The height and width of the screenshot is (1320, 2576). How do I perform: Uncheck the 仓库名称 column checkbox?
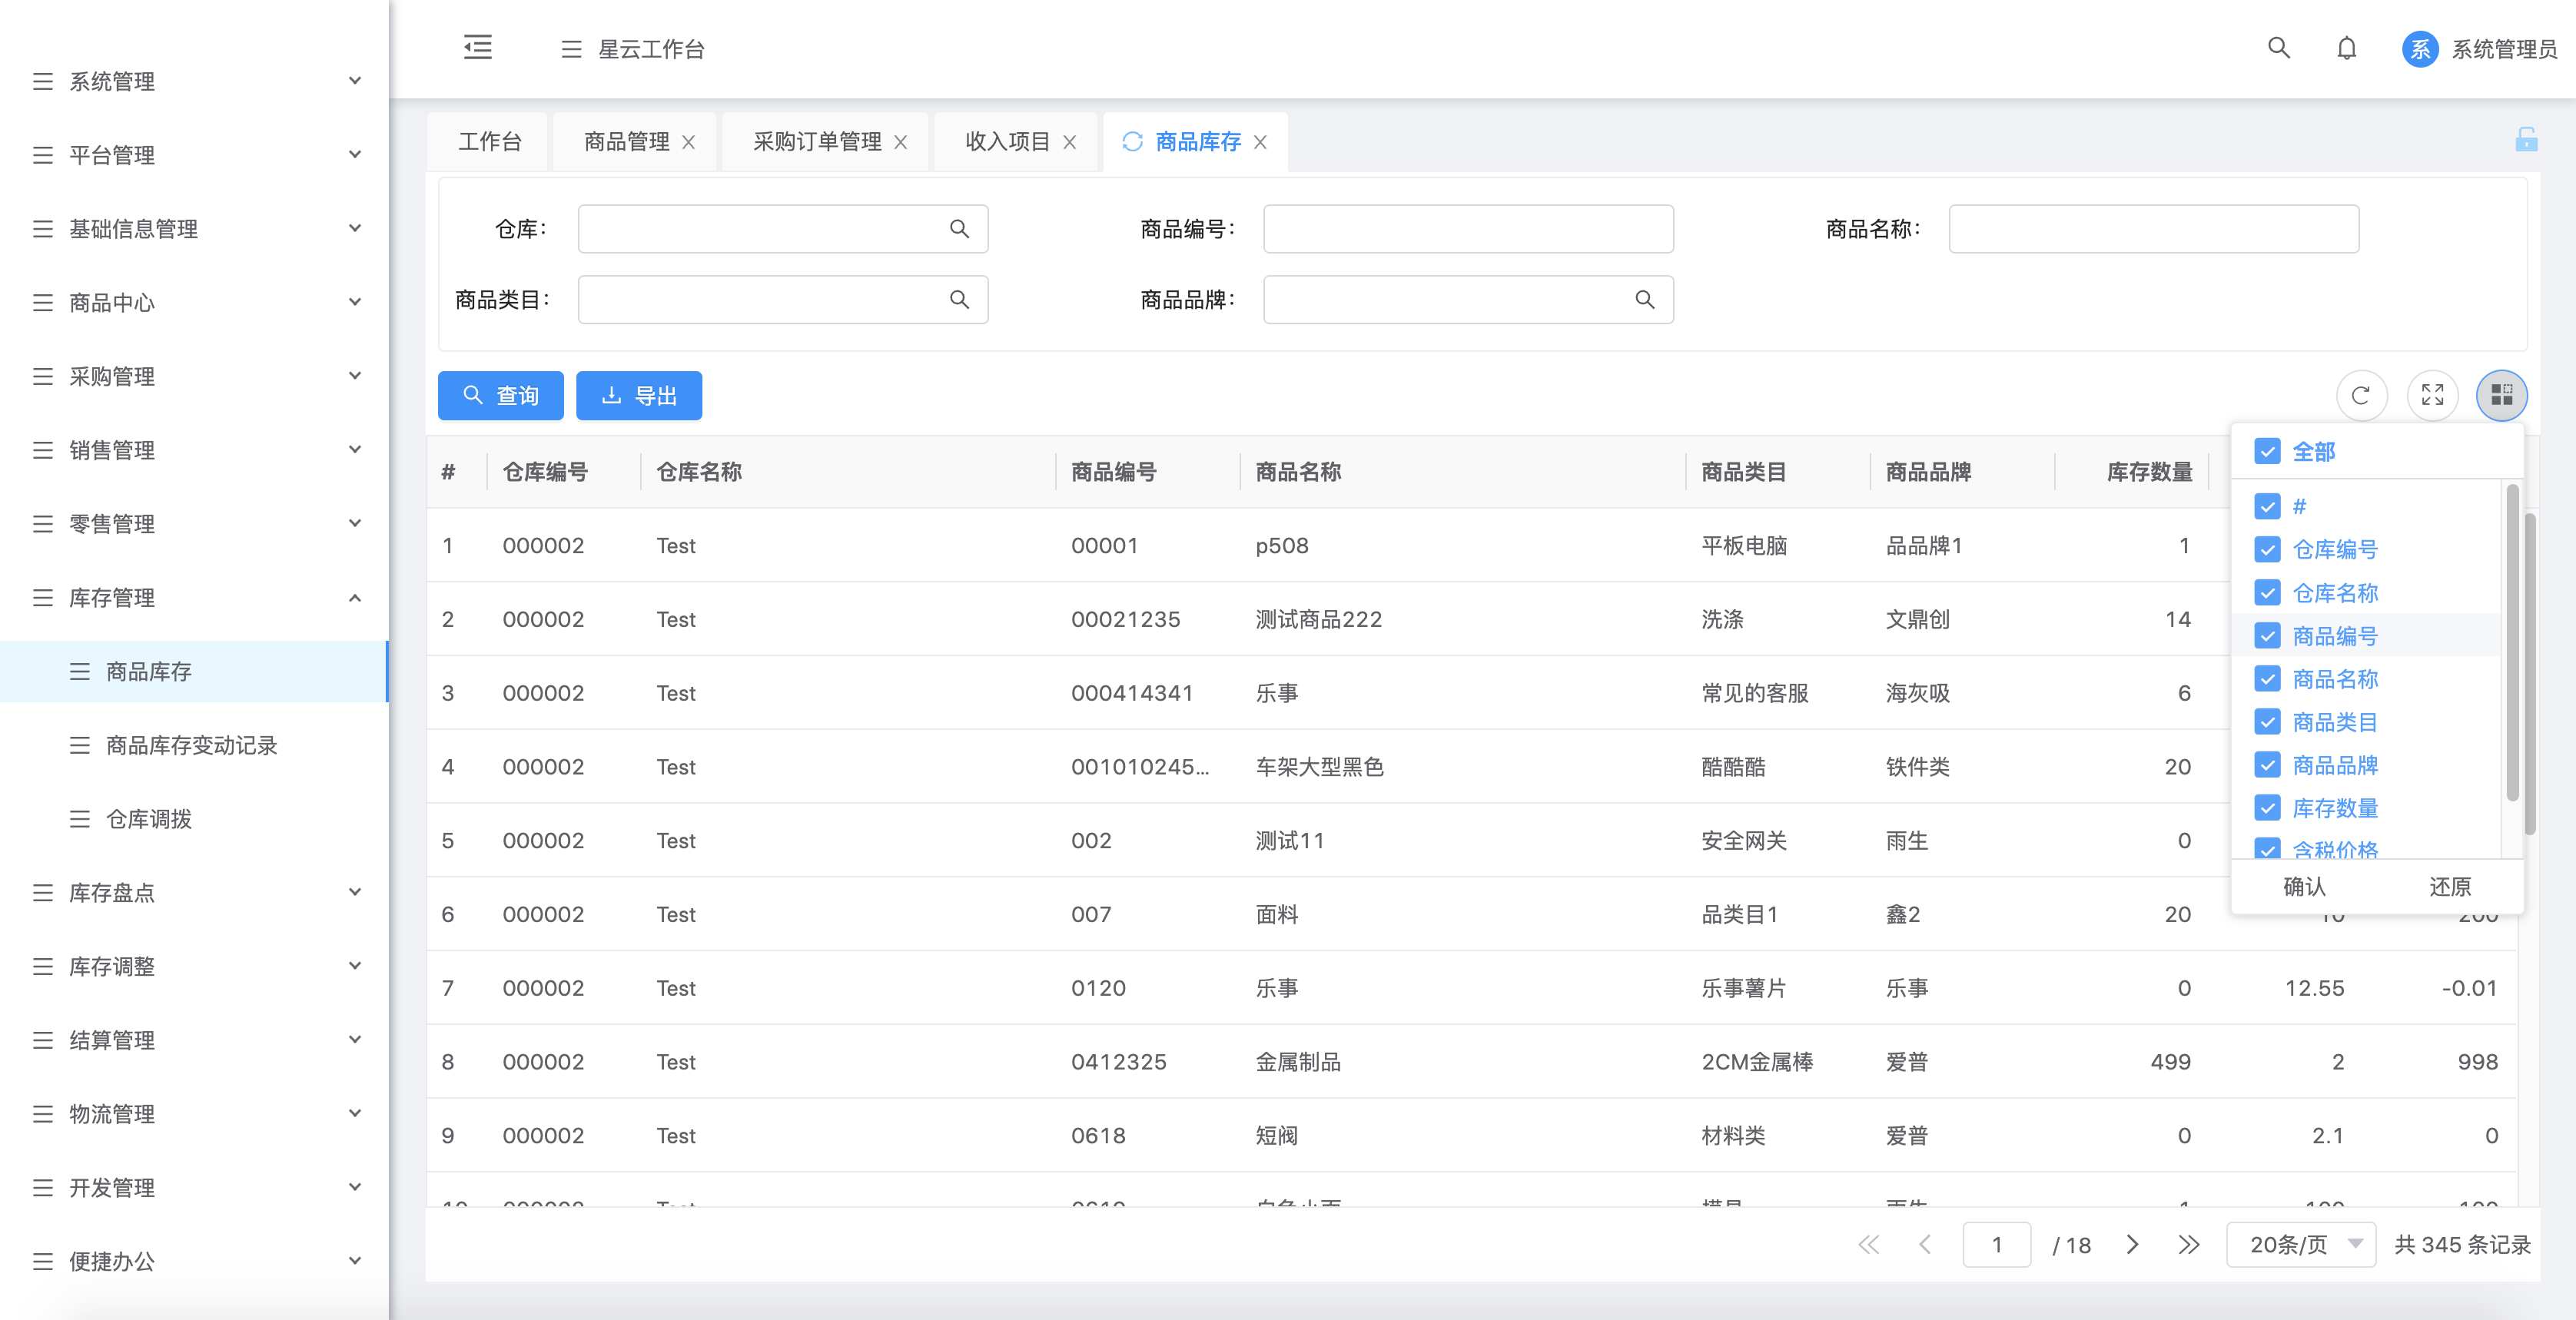point(2267,592)
